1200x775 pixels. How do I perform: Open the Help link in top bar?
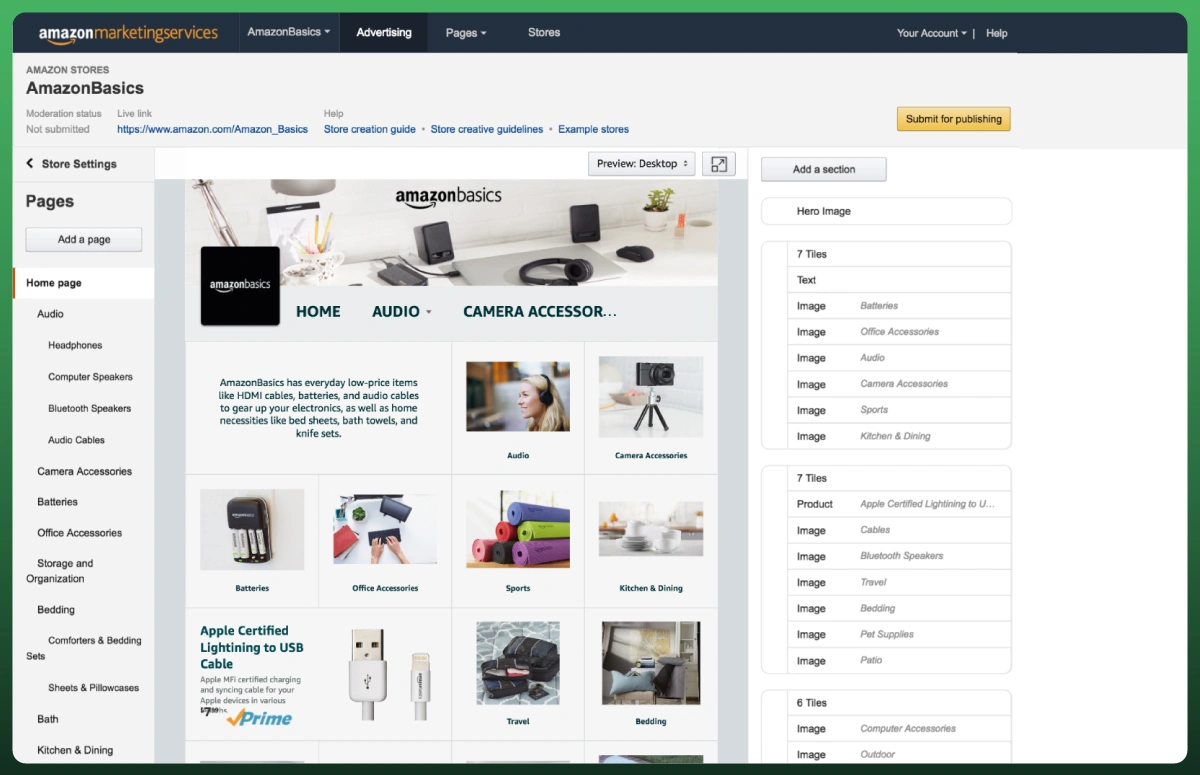coord(996,33)
